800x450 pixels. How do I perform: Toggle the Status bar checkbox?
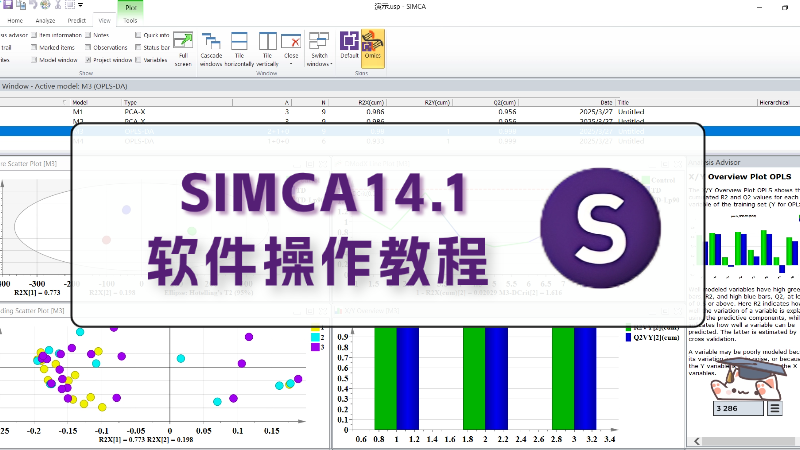[138, 47]
